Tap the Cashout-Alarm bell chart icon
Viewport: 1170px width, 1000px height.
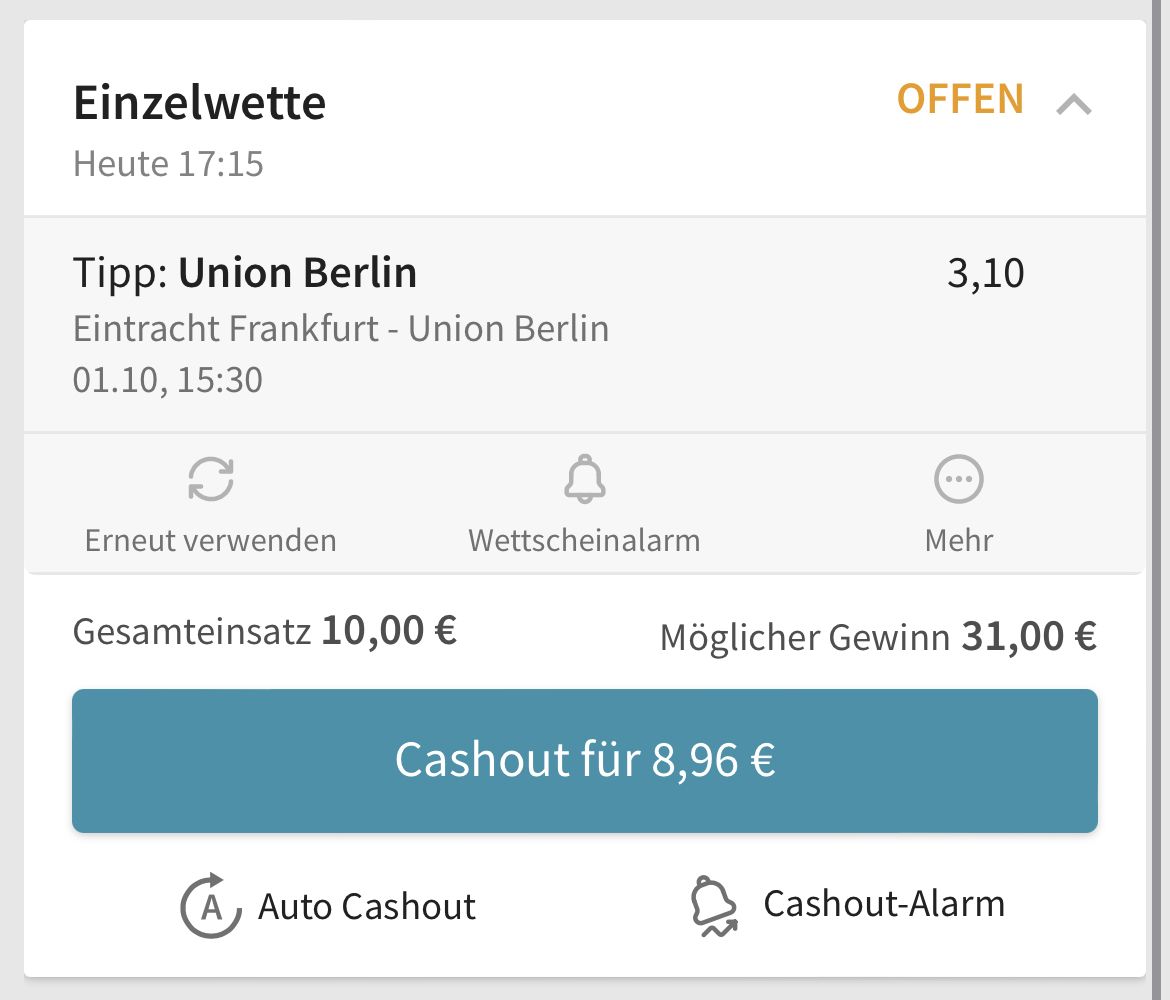click(x=714, y=905)
